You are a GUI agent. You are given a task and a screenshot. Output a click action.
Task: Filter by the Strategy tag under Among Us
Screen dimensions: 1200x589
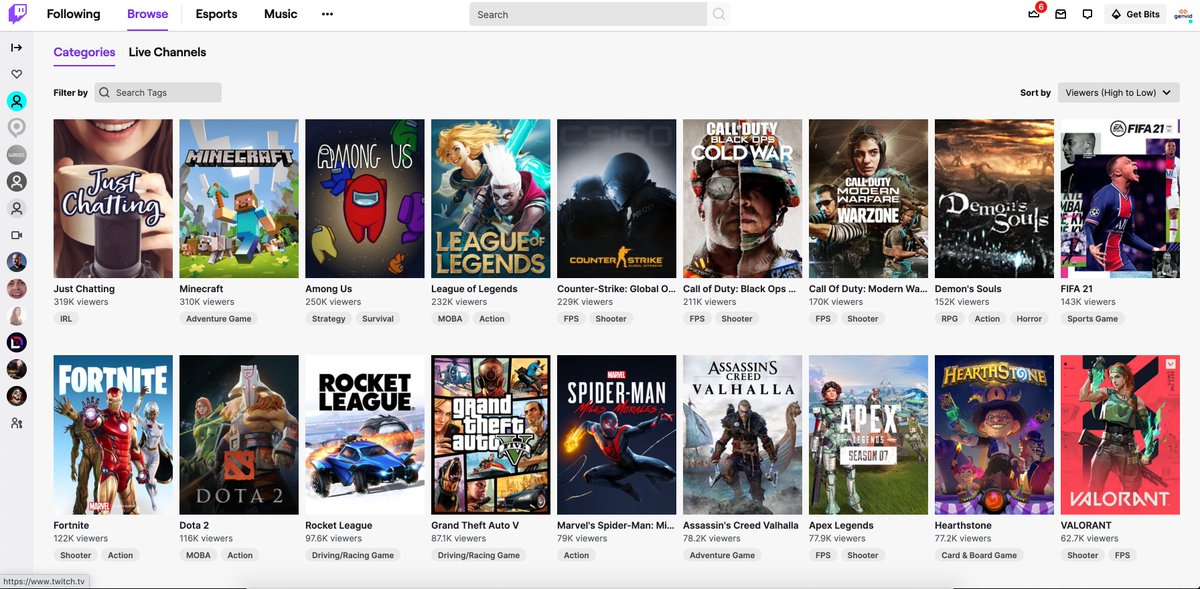[328, 318]
